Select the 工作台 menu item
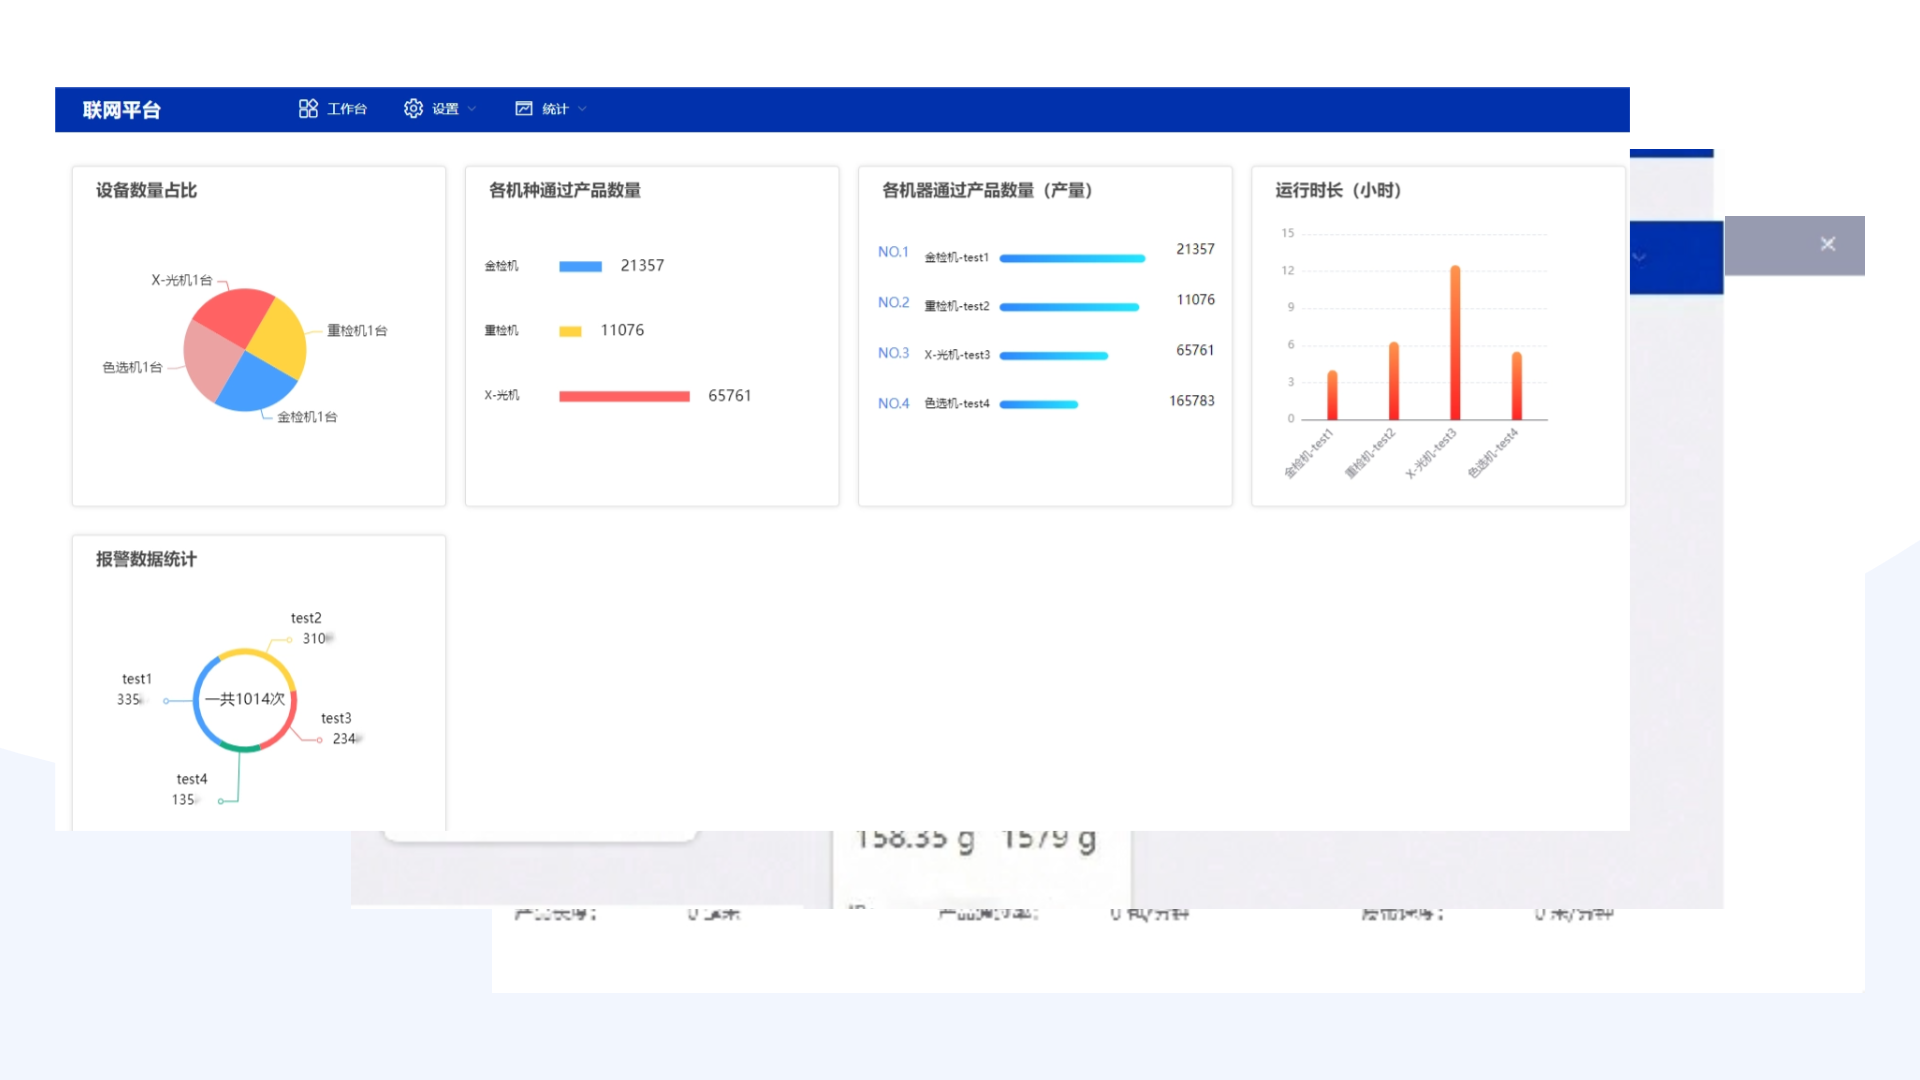Image resolution: width=1920 pixels, height=1080 pixels. pyautogui.click(x=345, y=108)
